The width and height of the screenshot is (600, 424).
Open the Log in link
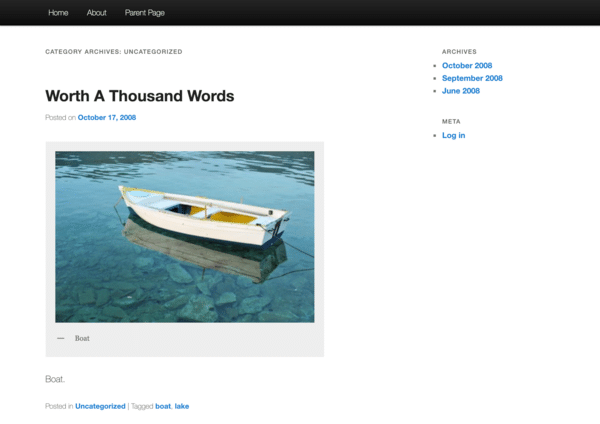[453, 135]
